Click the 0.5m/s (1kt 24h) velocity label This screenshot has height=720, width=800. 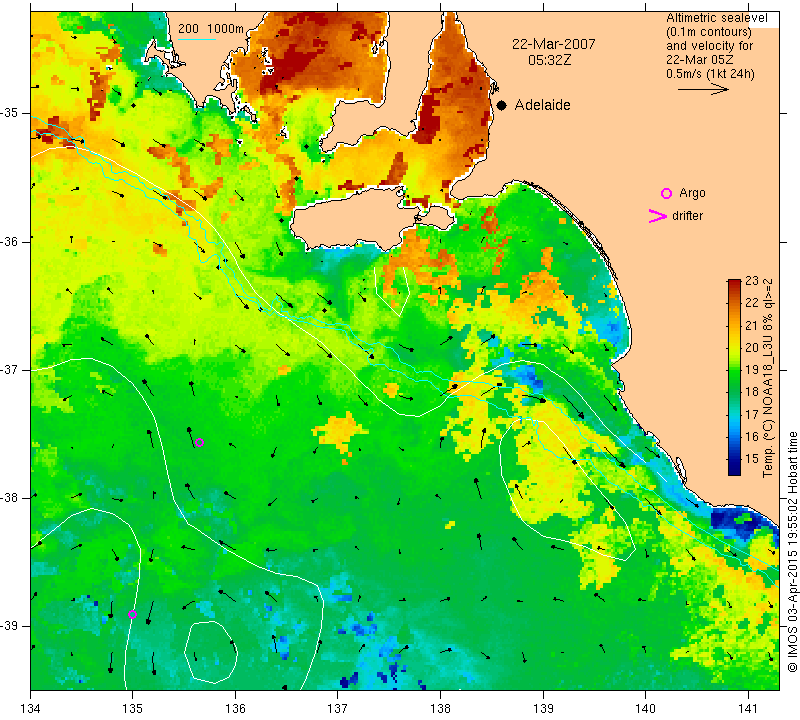710,74
